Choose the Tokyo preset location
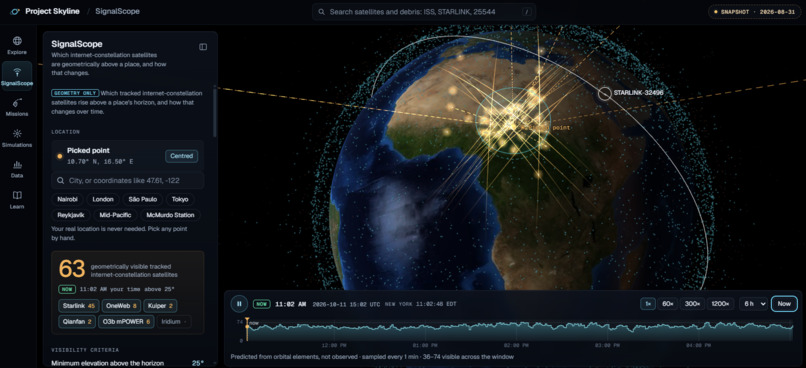The image size is (806, 368). point(180,199)
